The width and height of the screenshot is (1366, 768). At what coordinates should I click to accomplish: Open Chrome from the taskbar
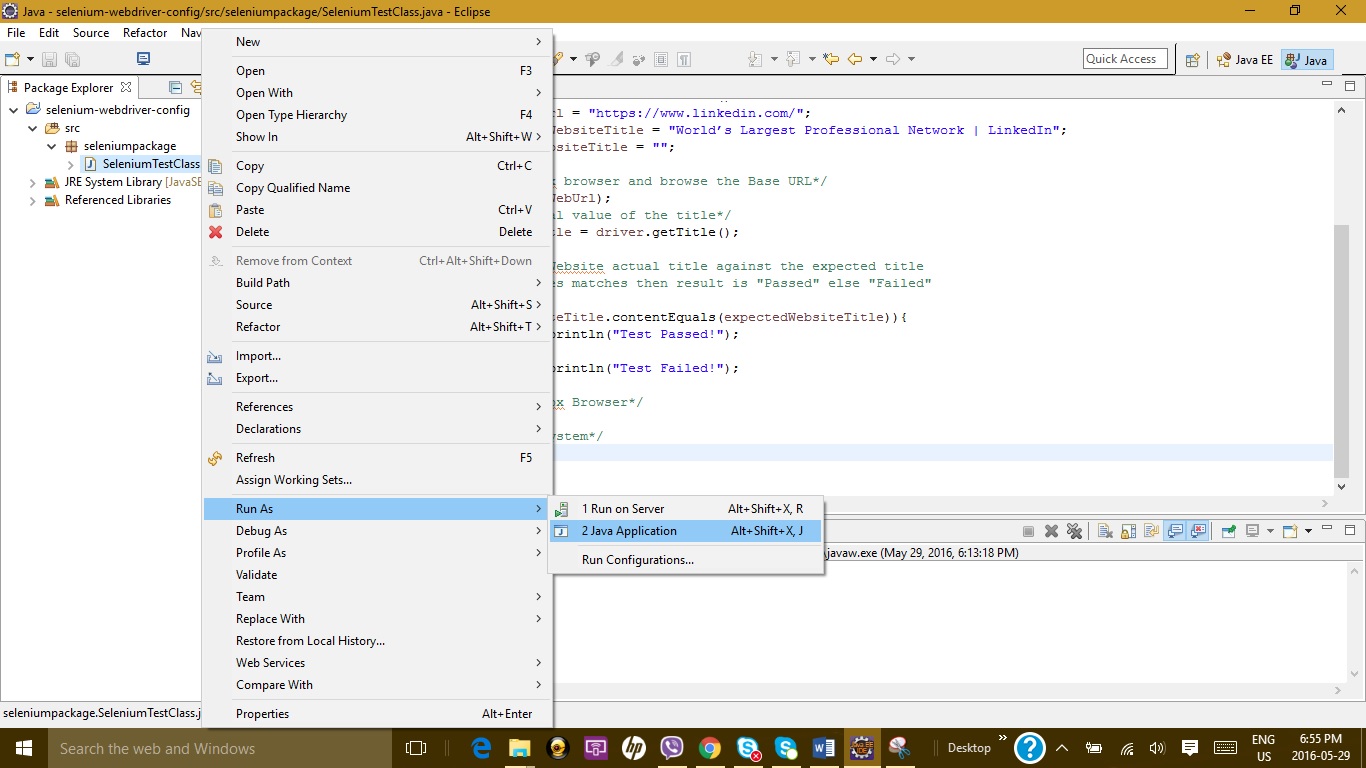[710, 748]
